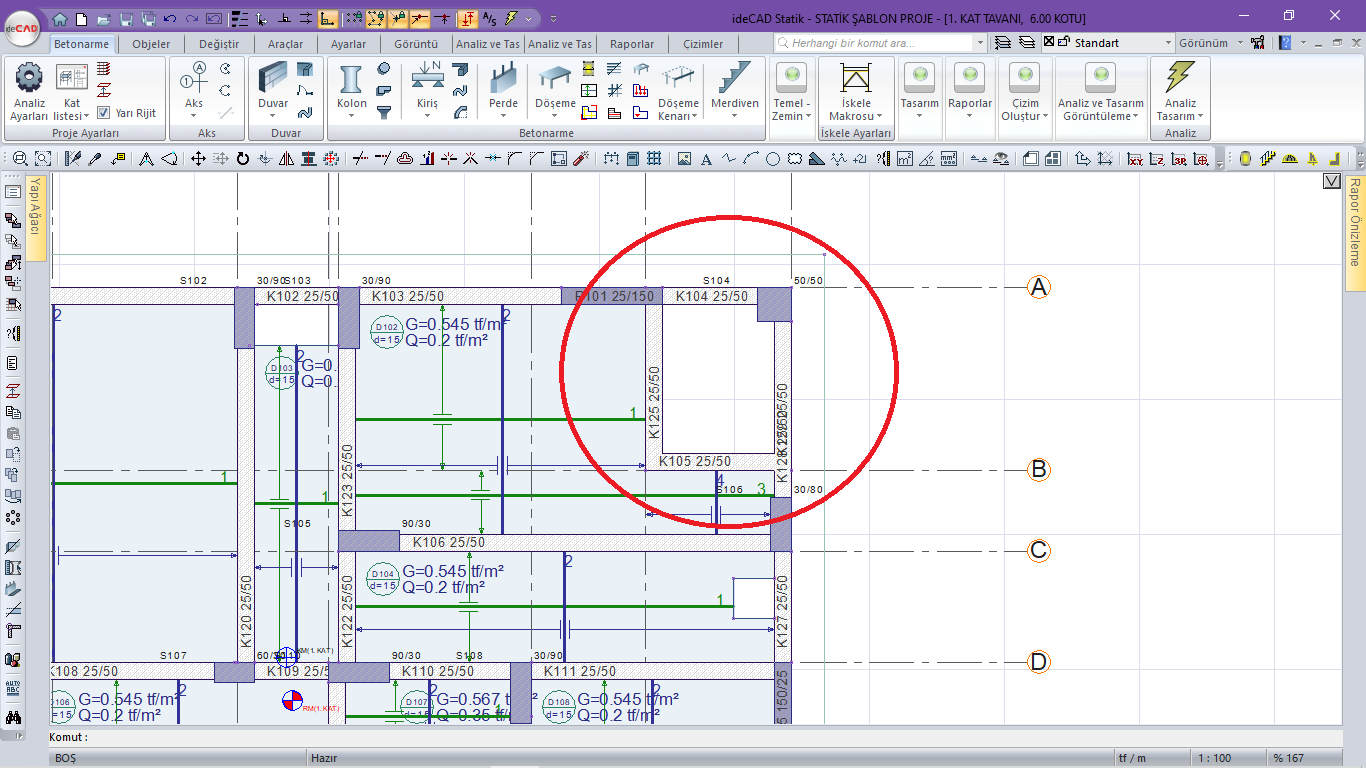
Task: Click the İskele Makrosu scaffold icon
Action: 856,78
